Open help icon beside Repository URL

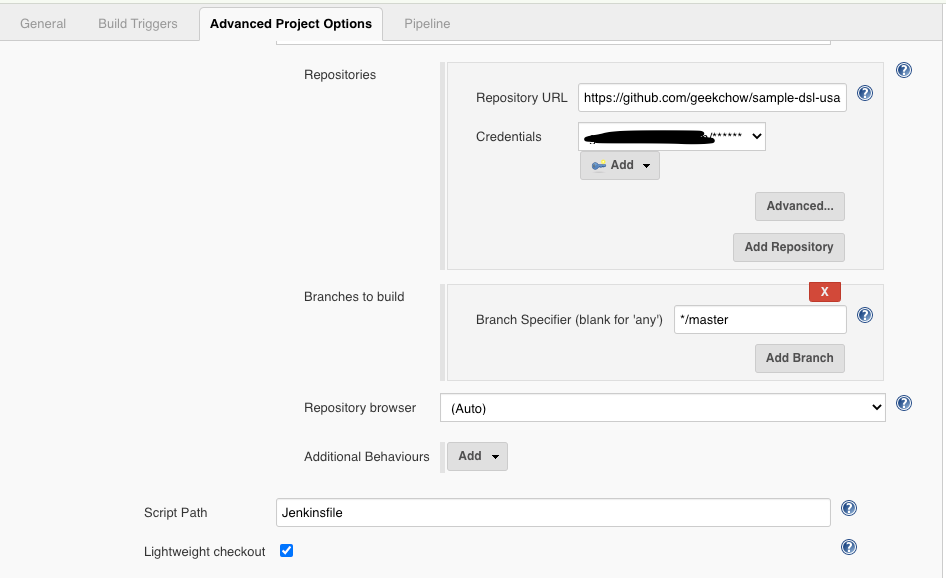(x=865, y=93)
